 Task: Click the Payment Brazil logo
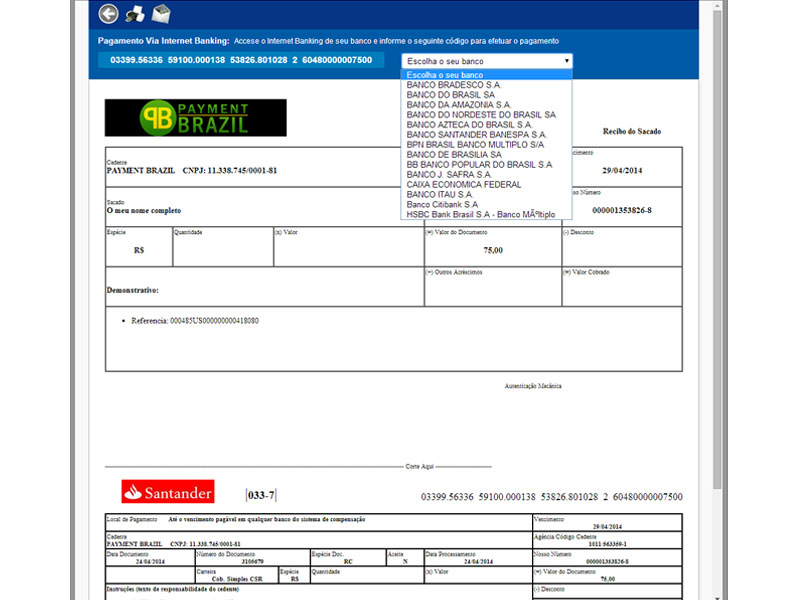point(195,118)
